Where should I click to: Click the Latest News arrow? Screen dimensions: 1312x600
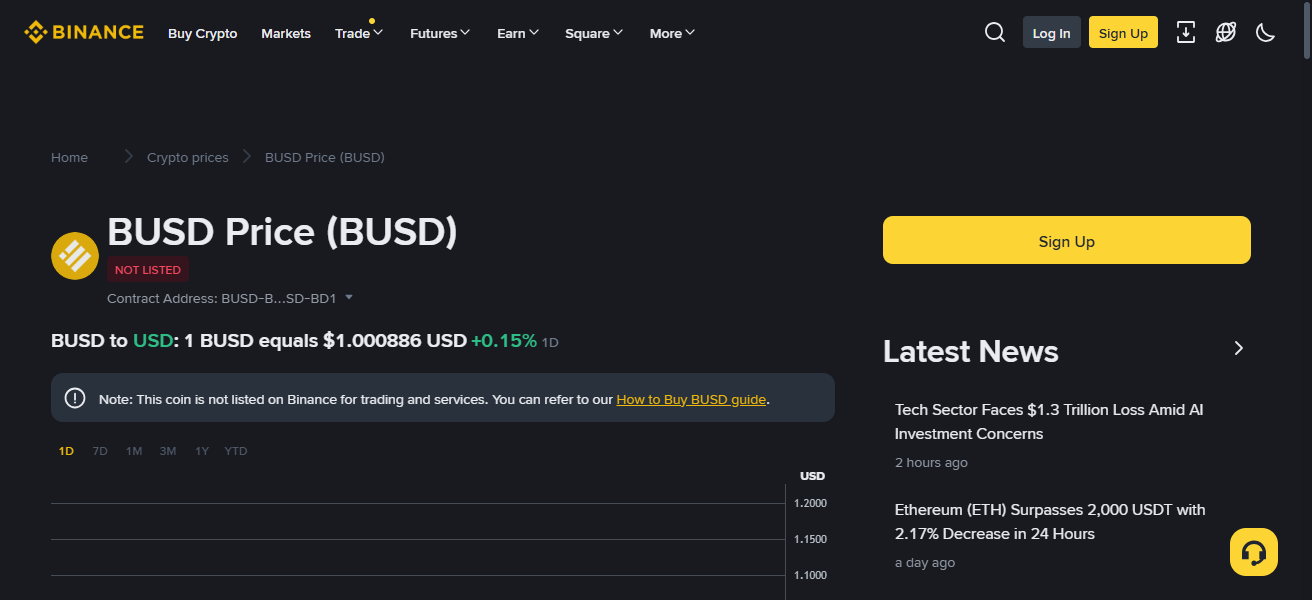pos(1239,348)
